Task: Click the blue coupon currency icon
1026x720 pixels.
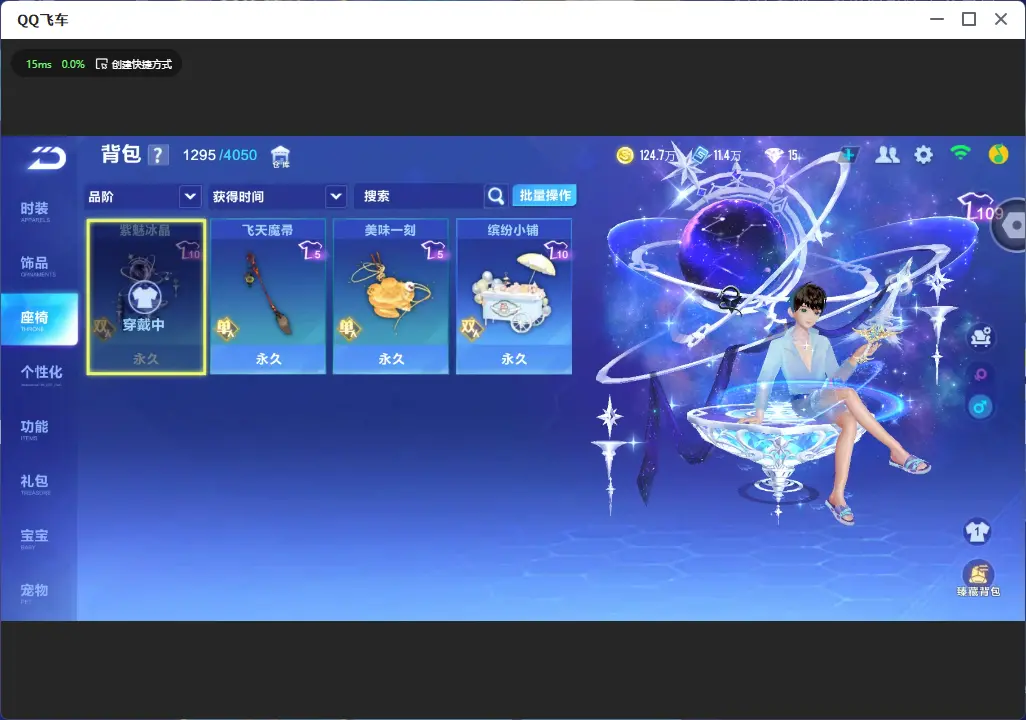Action: (701, 154)
